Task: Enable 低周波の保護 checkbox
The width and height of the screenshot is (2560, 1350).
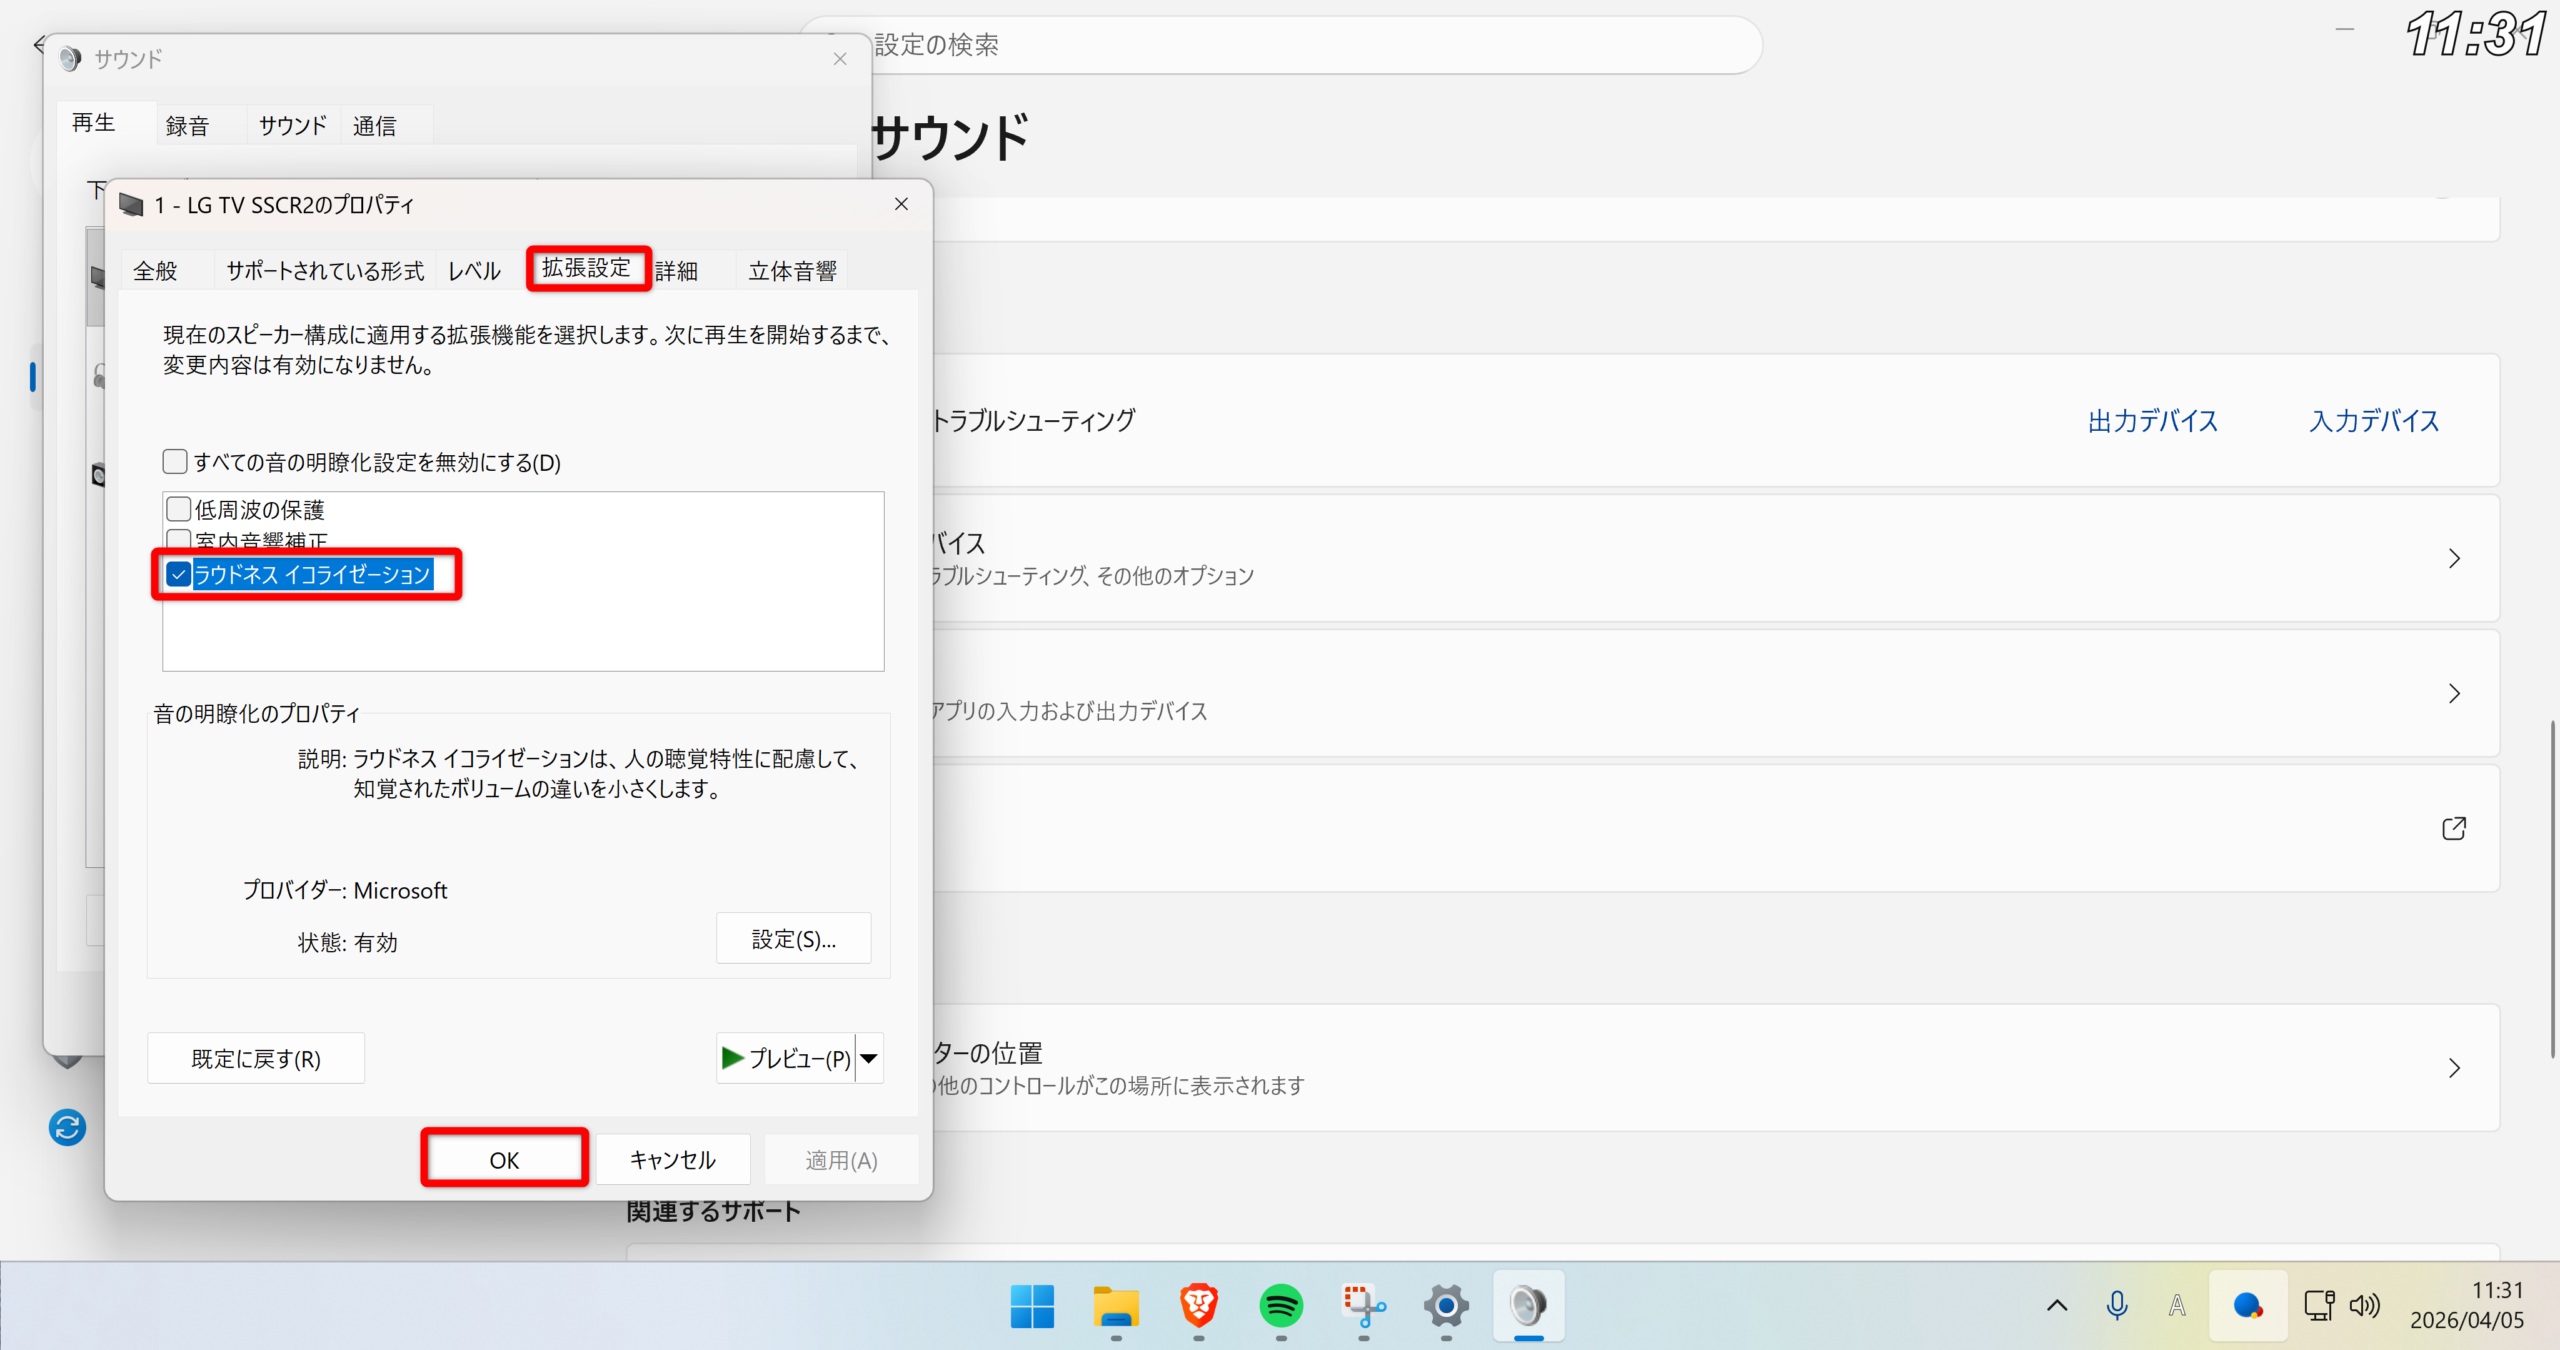Action: [179, 509]
